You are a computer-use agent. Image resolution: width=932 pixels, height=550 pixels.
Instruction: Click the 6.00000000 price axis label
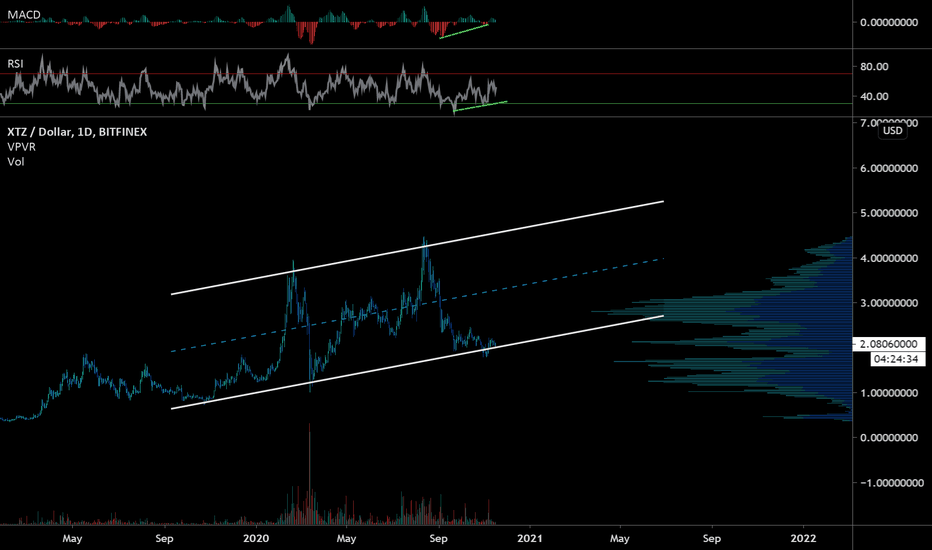tap(889, 168)
